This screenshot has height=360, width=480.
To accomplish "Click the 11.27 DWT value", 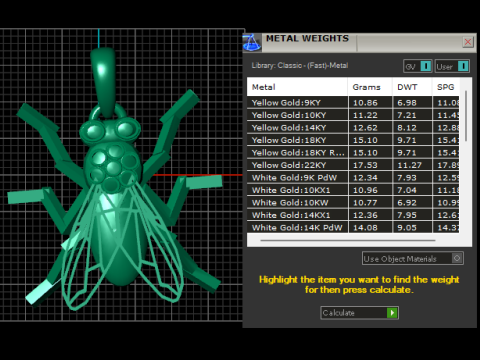I will [409, 165].
